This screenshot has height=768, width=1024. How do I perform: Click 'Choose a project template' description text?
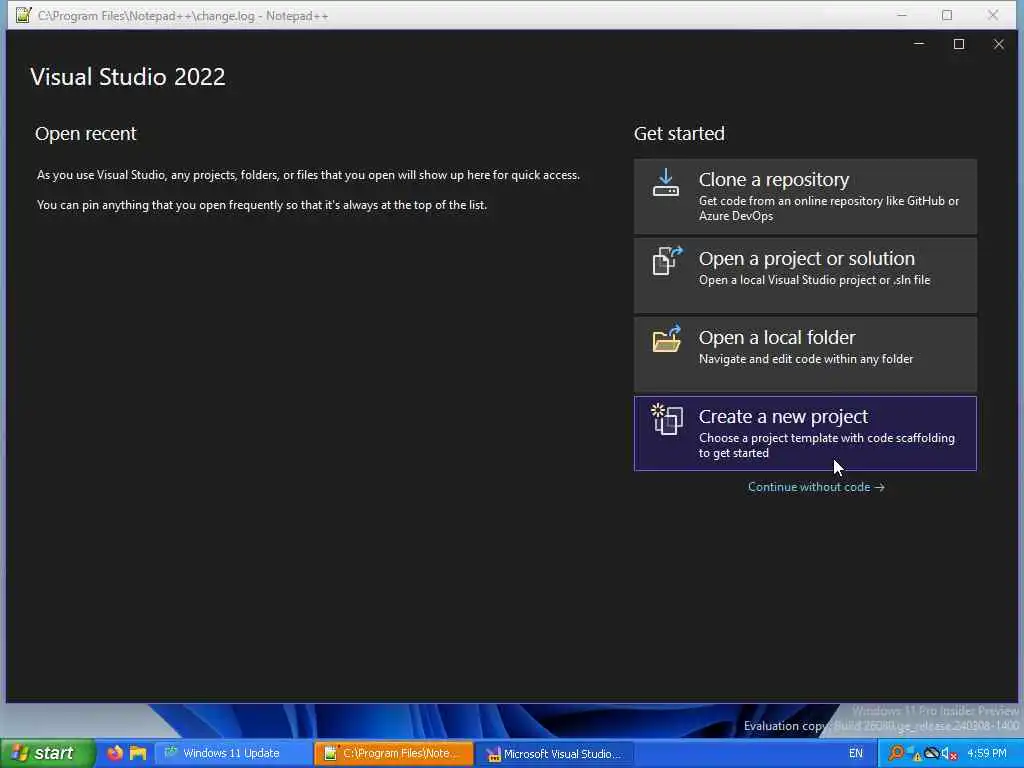click(x=827, y=445)
